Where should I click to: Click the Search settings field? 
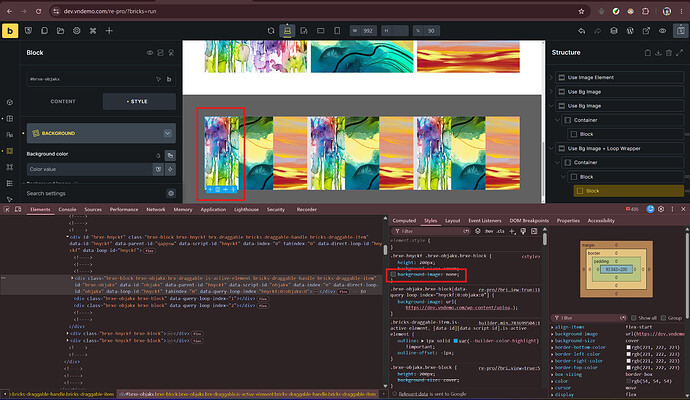click(95, 194)
